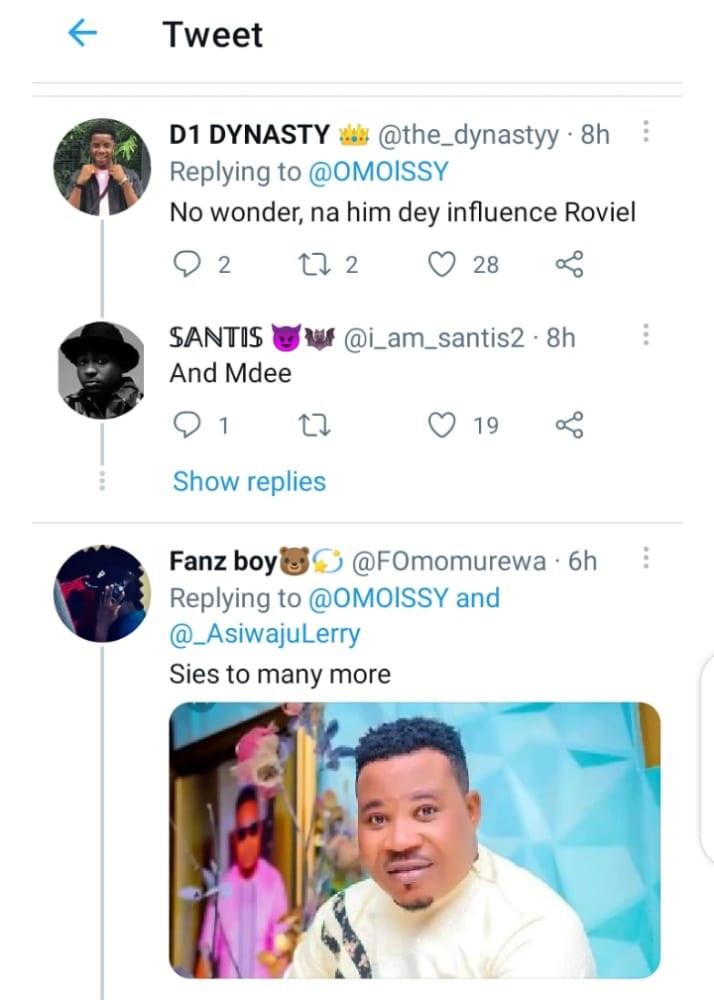Open more options menu on SANTIS's tweet
The image size is (714, 1000).
[x=646, y=335]
